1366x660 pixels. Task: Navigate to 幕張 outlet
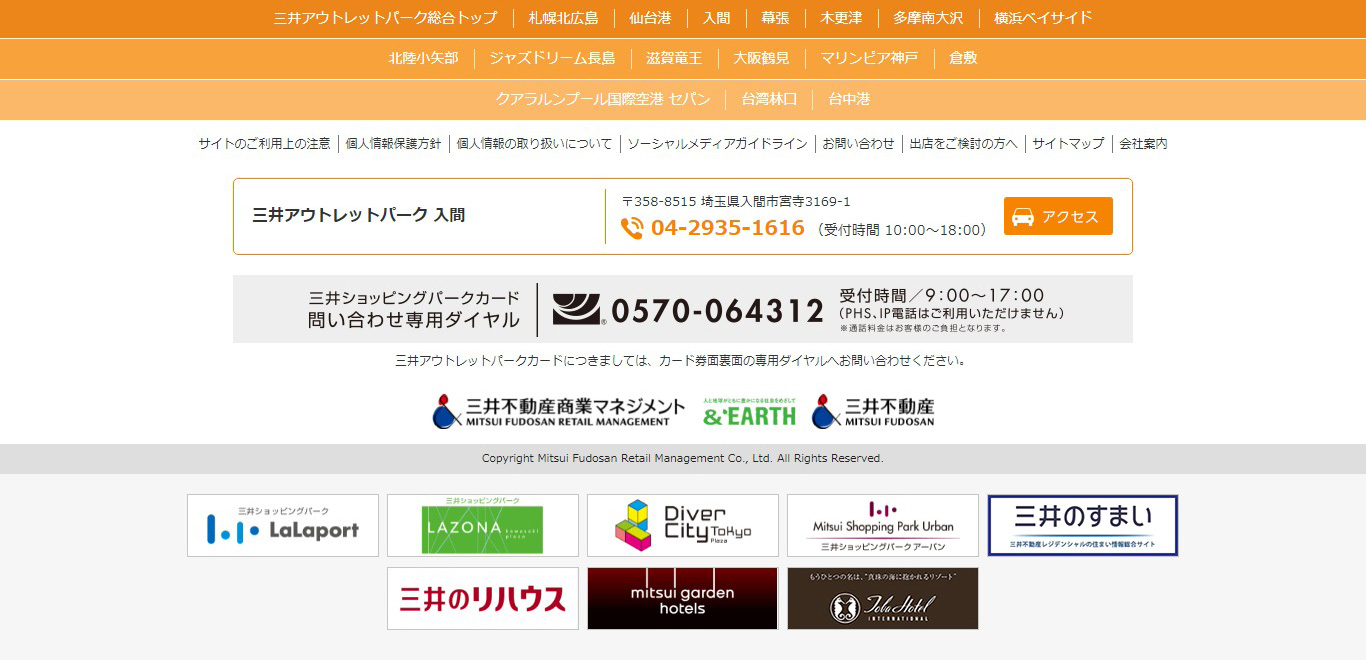pyautogui.click(x=775, y=18)
